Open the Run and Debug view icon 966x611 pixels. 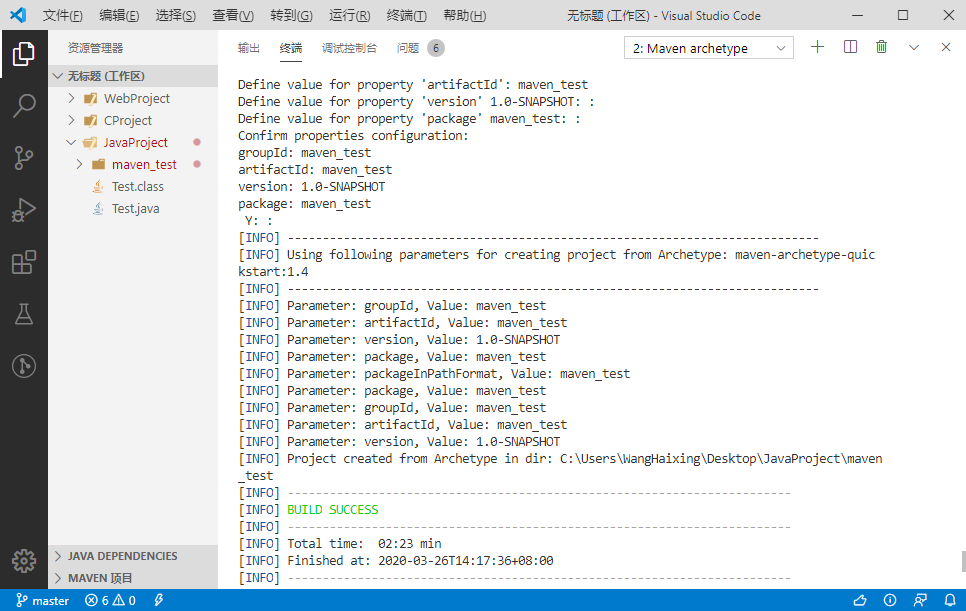pyautogui.click(x=23, y=210)
